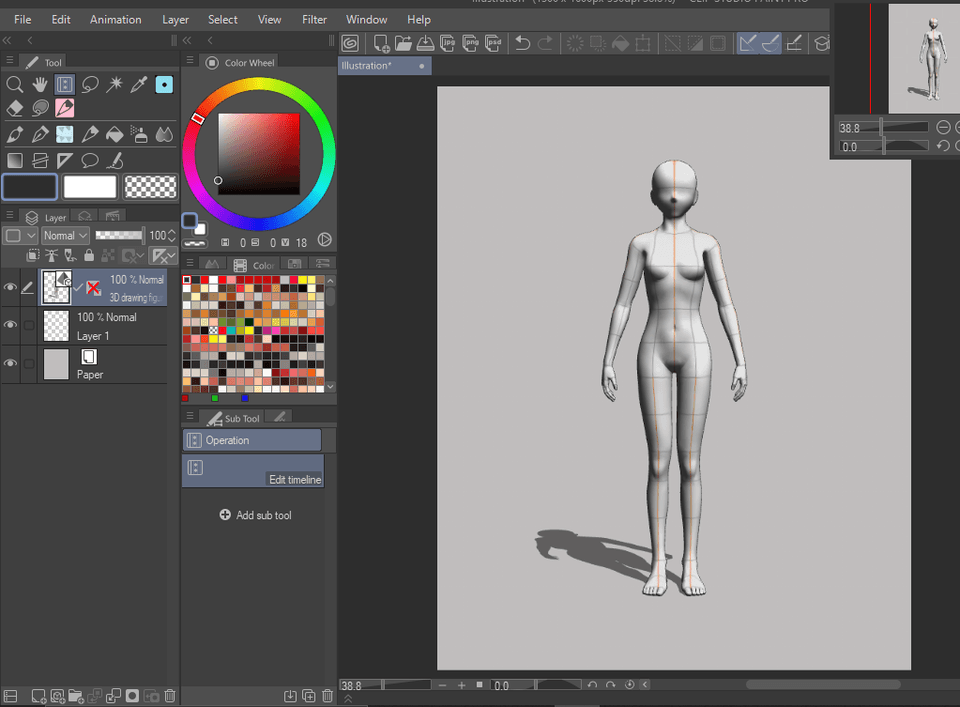Open Color Wheel palette menu hamburger

coord(190,61)
